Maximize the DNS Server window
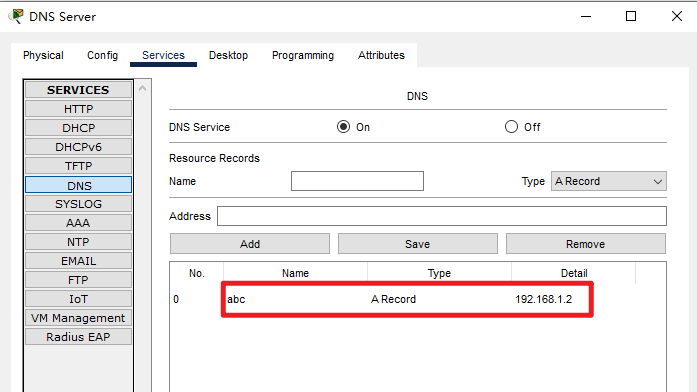697x392 pixels. pyautogui.click(x=631, y=16)
